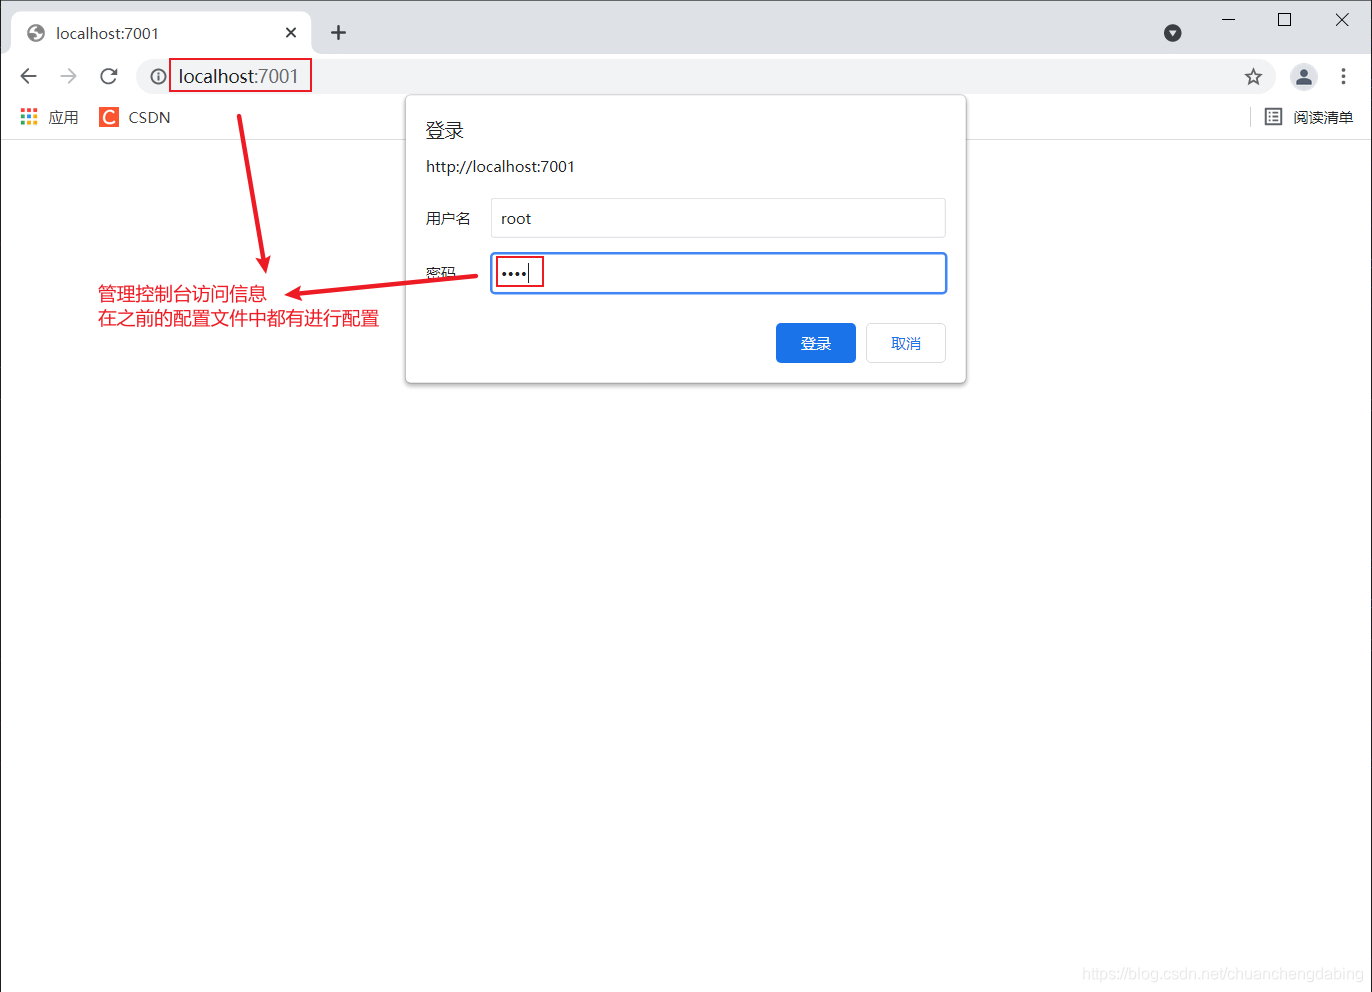This screenshot has height=992, width=1372.
Task: Click the http://localhost:7001 text in dialog
Action: [500, 167]
